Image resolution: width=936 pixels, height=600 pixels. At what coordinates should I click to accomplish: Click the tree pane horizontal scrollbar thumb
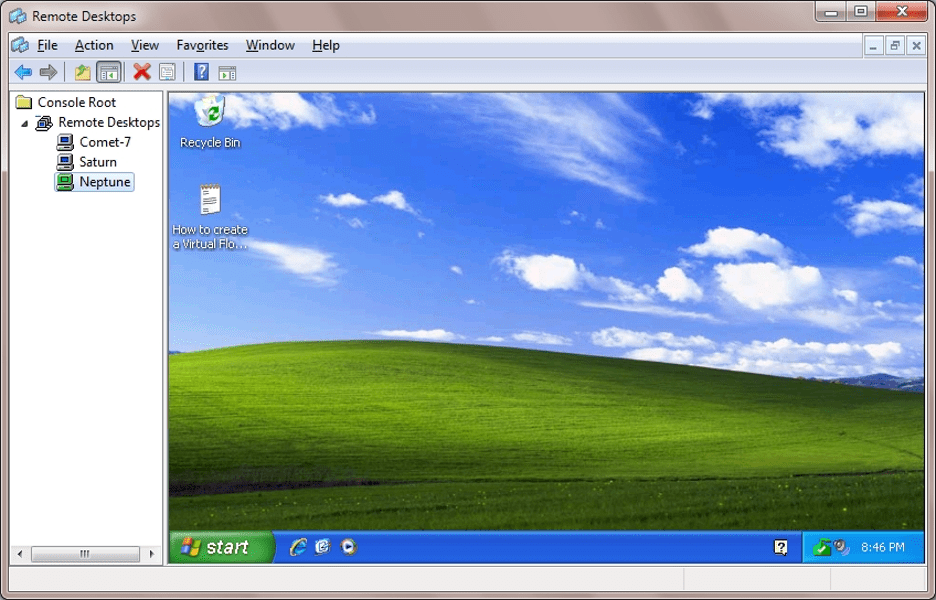click(85, 554)
